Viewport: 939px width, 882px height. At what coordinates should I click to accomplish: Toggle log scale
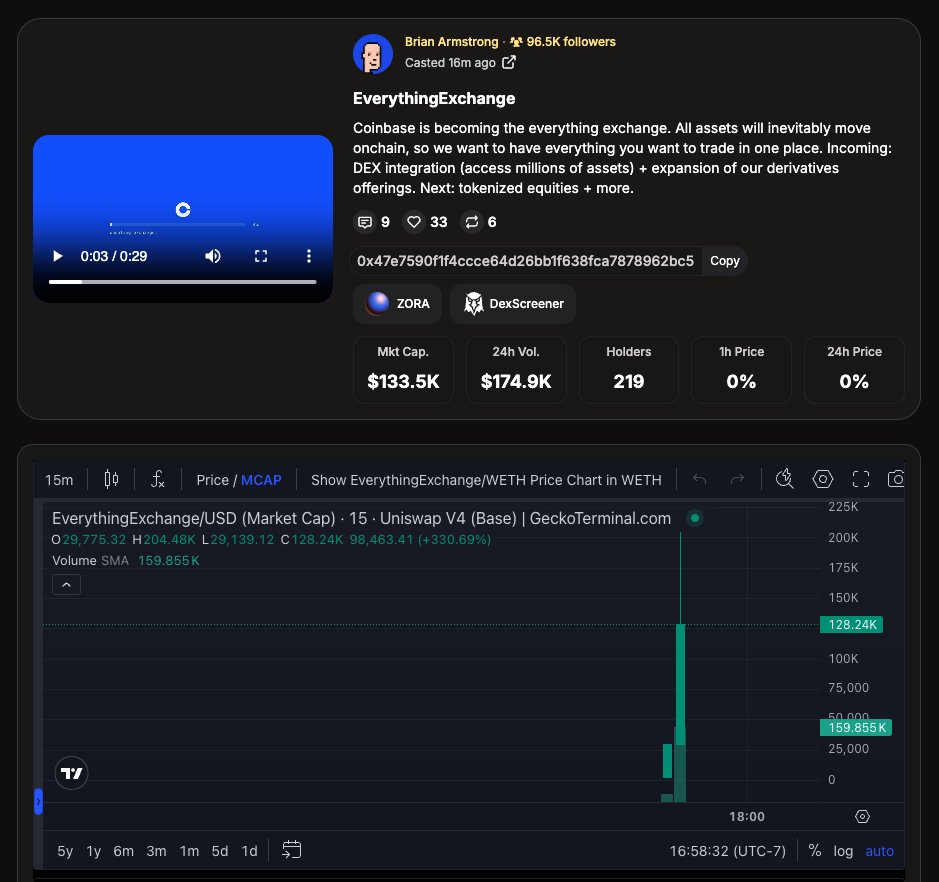[x=843, y=851]
